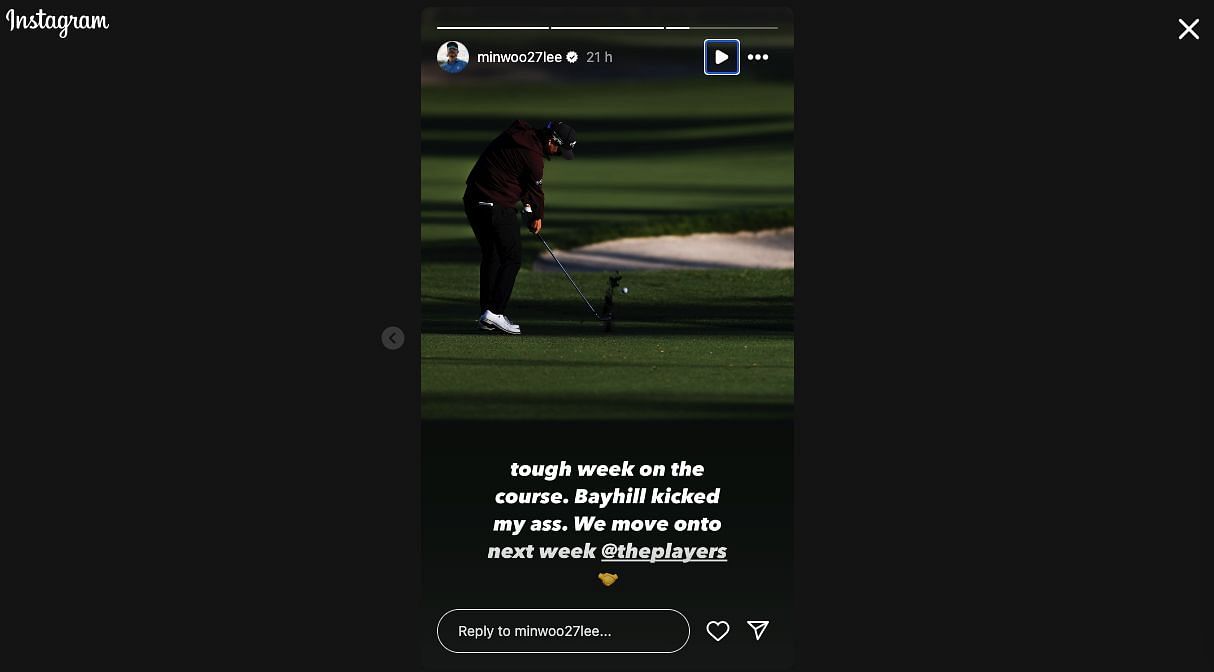Open the minwoo27lee profile picture
Viewport: 1214px width, 672px height.
pyautogui.click(x=453, y=57)
